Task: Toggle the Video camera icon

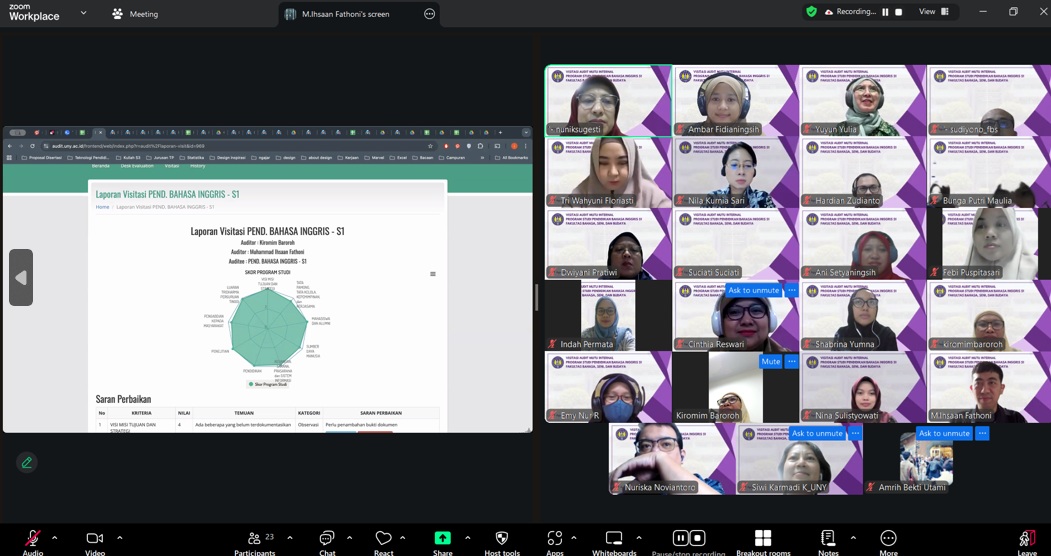Action: [x=95, y=538]
